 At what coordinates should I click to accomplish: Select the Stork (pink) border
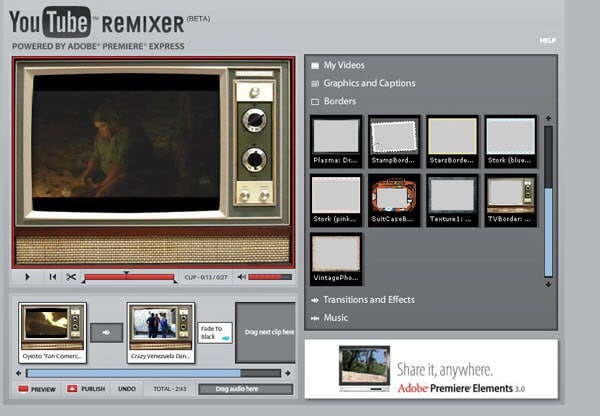pyautogui.click(x=336, y=201)
